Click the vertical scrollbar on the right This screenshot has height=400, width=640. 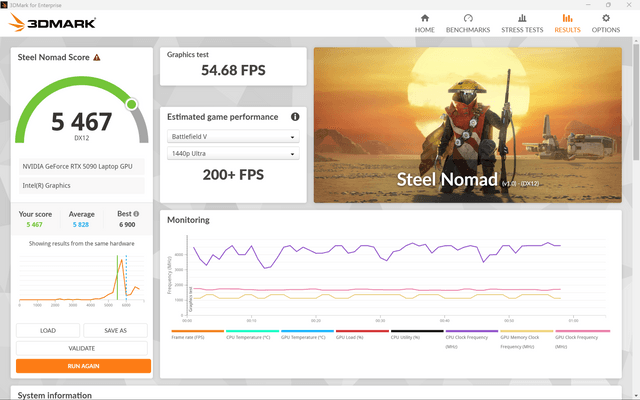pos(636,100)
